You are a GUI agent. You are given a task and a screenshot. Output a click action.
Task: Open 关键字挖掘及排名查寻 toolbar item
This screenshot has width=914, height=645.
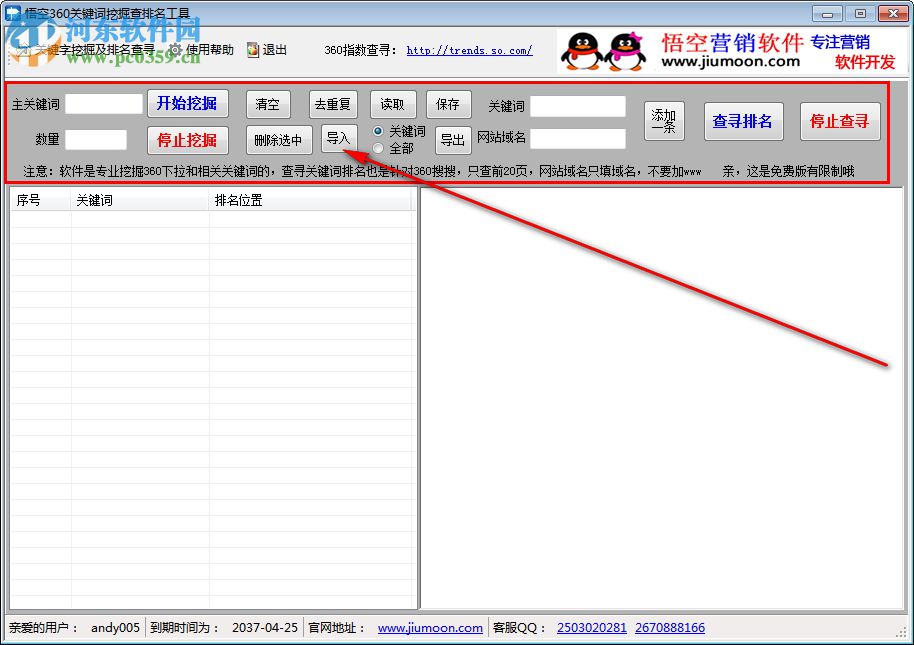pyautogui.click(x=85, y=50)
